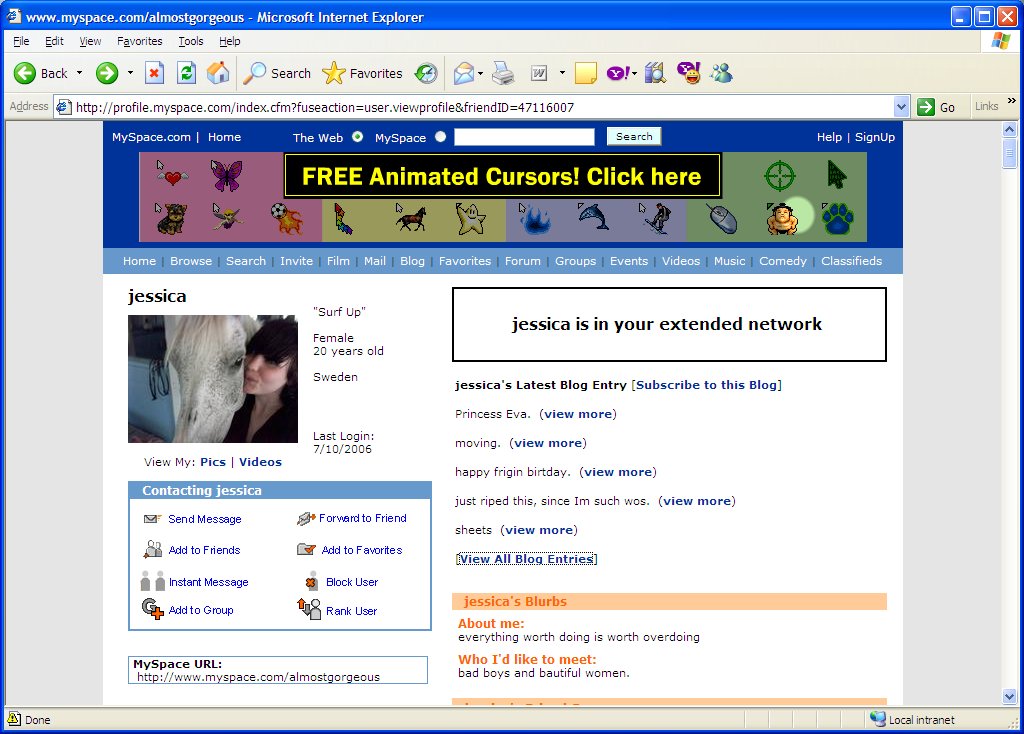Click the Print icon in toolbar
This screenshot has width=1024, height=734.
tap(503, 73)
